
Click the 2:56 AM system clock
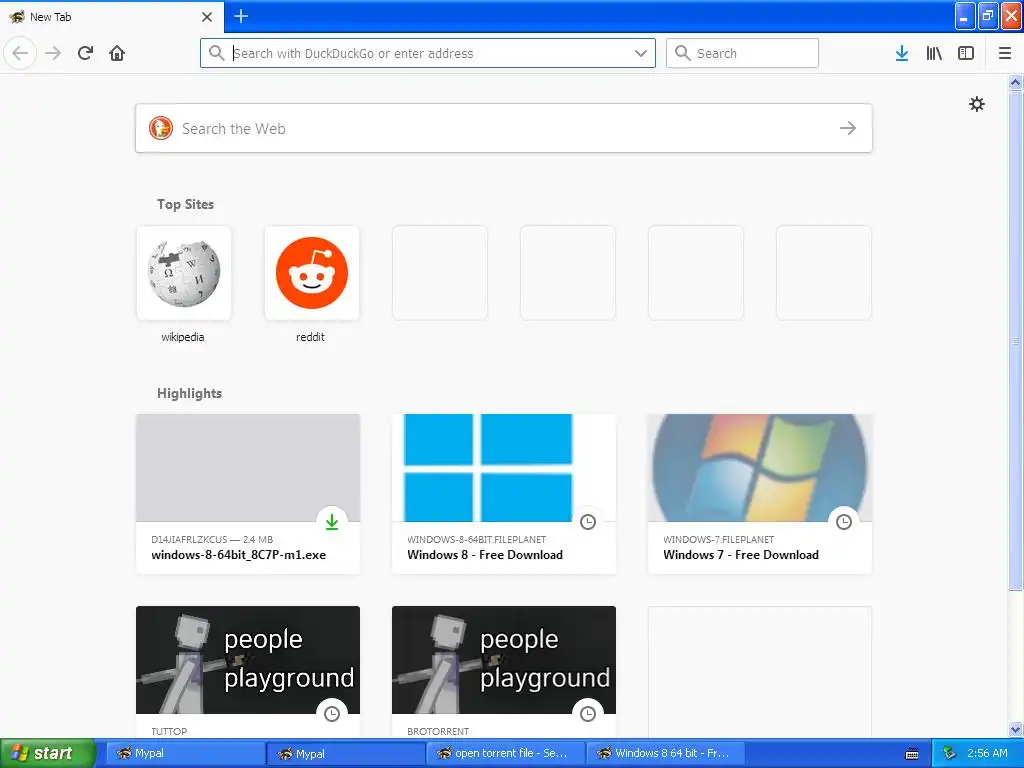(x=987, y=753)
